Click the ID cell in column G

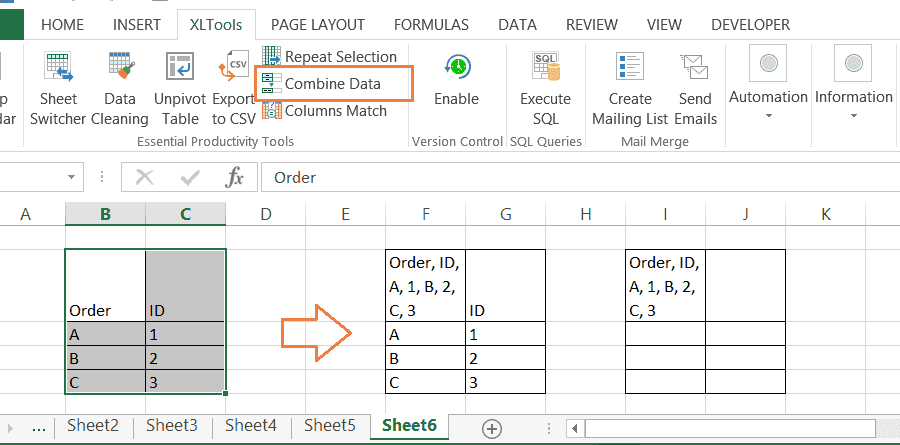click(x=506, y=285)
